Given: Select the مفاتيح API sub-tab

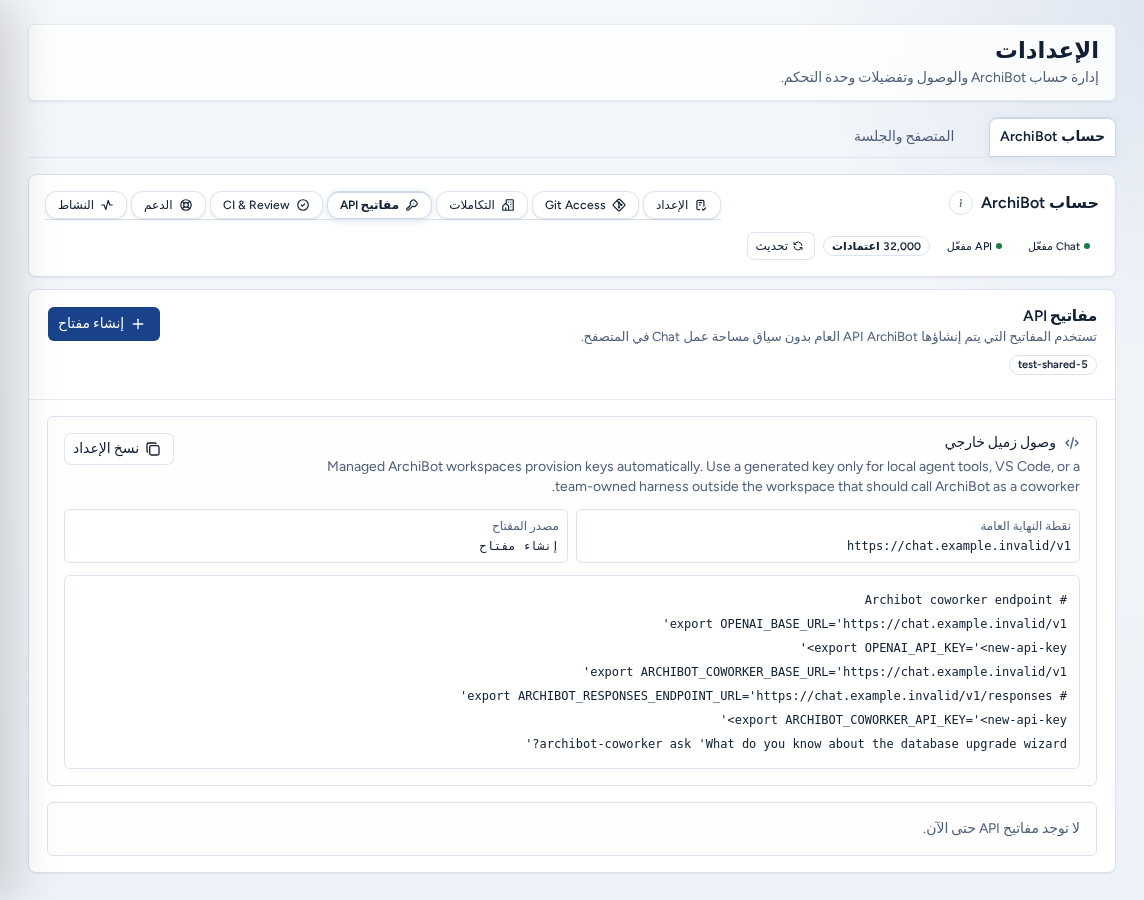Looking at the screenshot, I should click(x=379, y=205).
